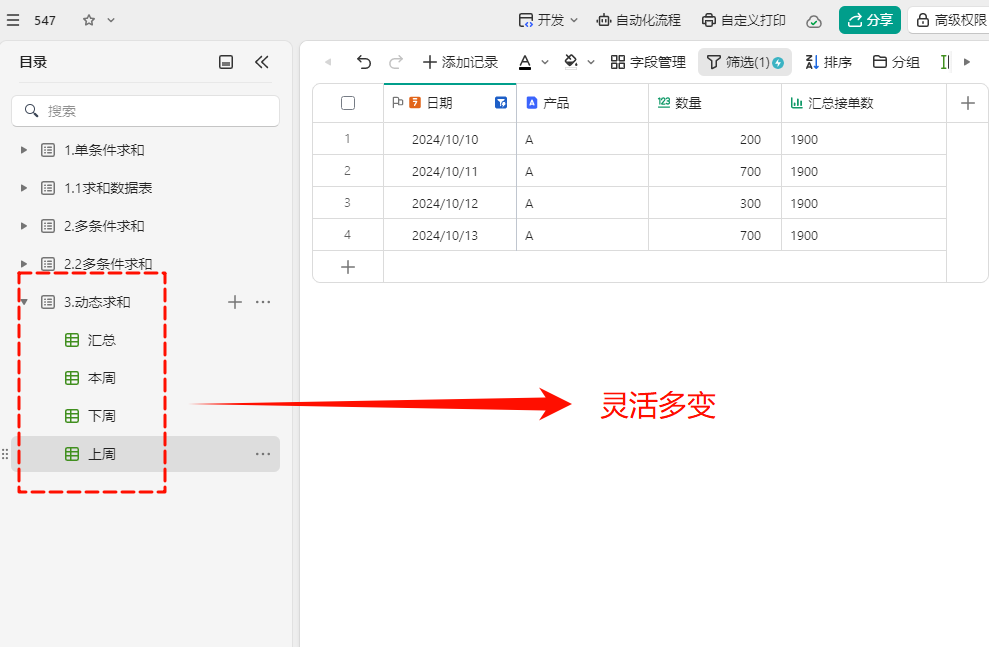Star this 547 app as favorite
This screenshot has width=989, height=647.
click(89, 20)
